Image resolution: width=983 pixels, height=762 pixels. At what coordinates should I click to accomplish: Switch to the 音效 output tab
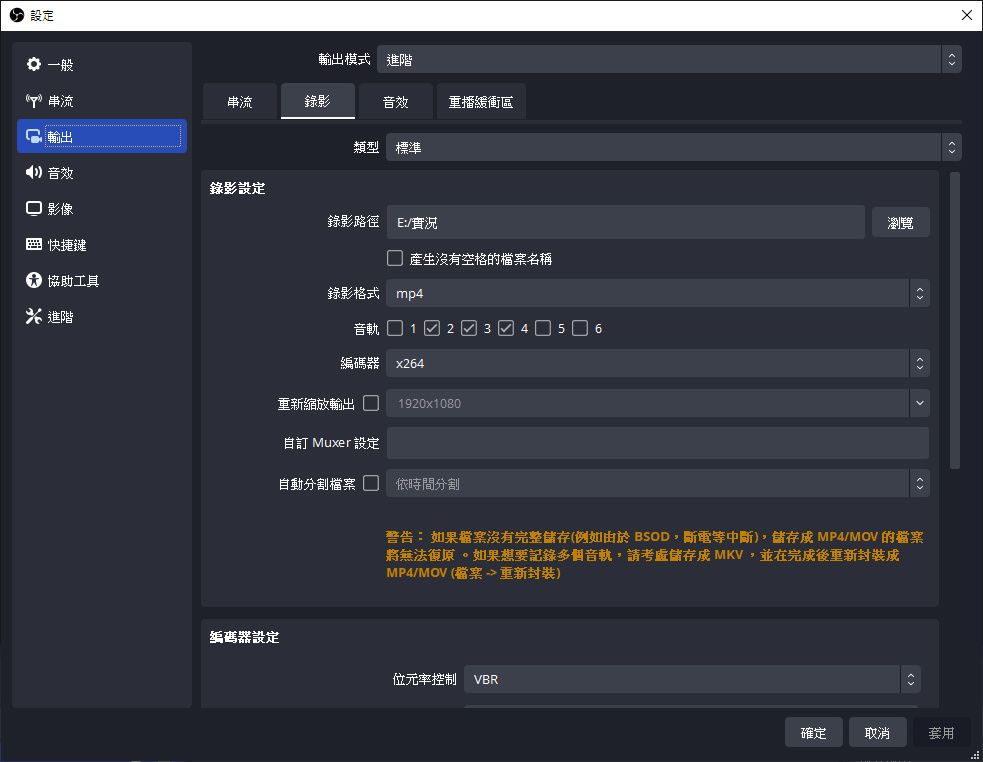[396, 101]
